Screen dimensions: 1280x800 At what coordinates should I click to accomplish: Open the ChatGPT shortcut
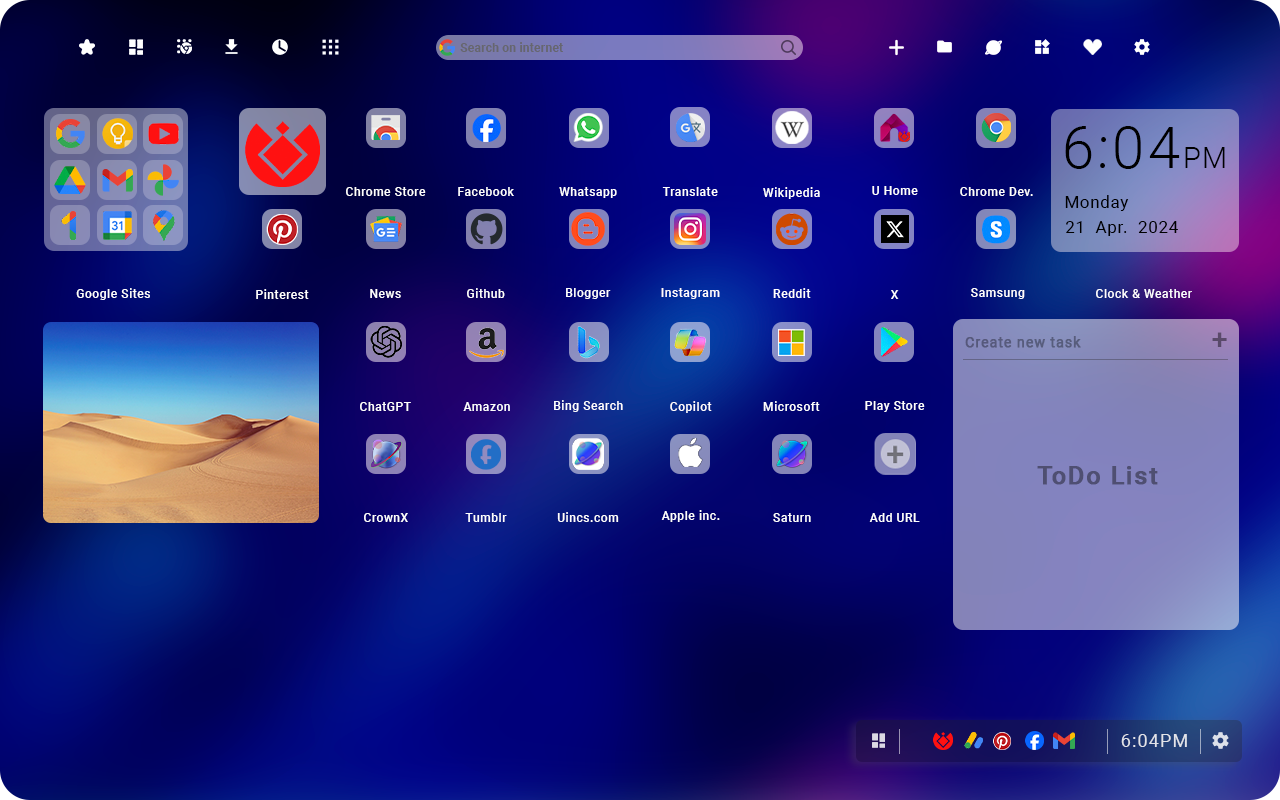[386, 342]
